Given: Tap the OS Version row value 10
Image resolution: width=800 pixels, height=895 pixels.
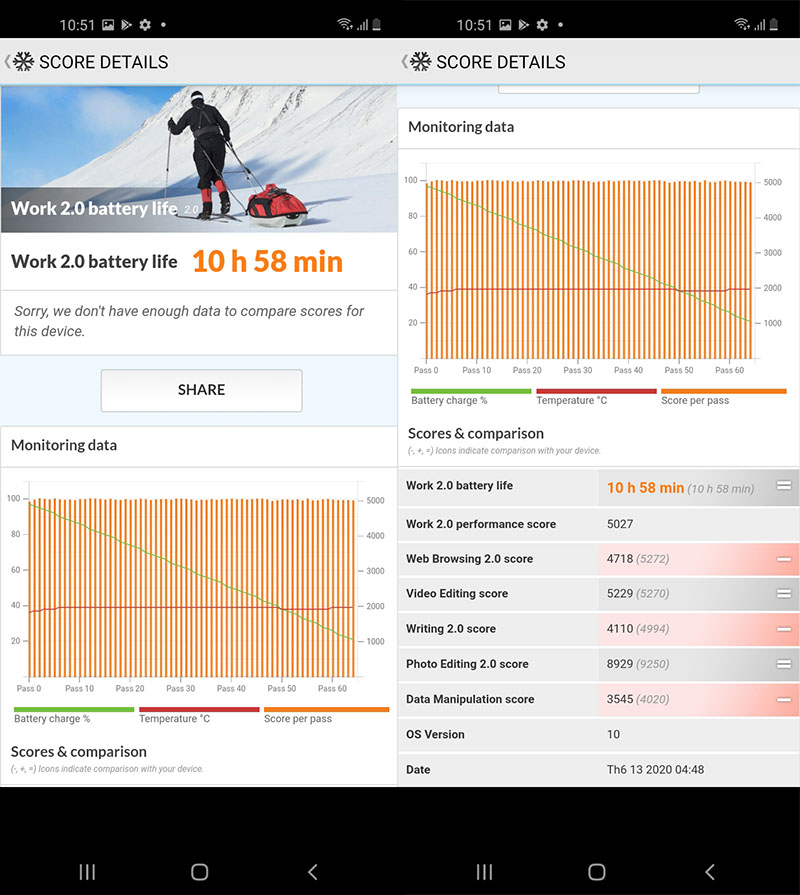Looking at the screenshot, I should (x=613, y=735).
